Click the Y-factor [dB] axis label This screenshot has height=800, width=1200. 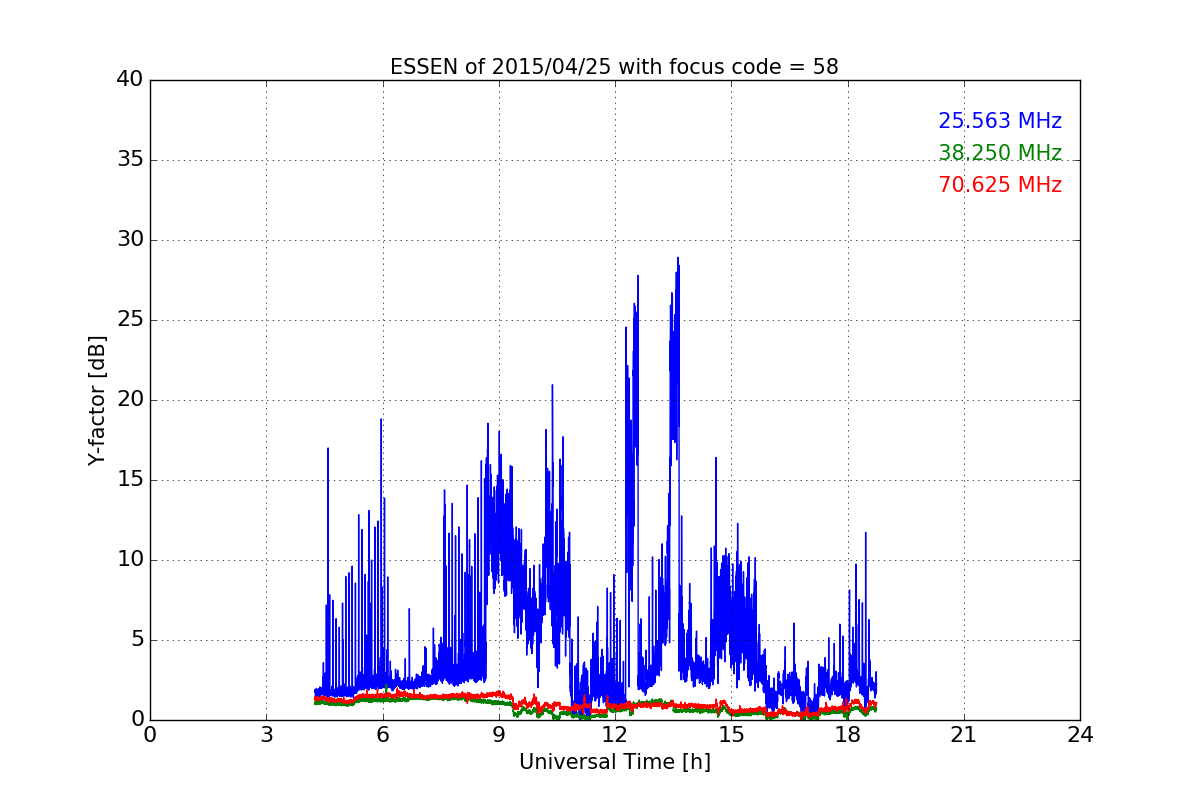96,400
